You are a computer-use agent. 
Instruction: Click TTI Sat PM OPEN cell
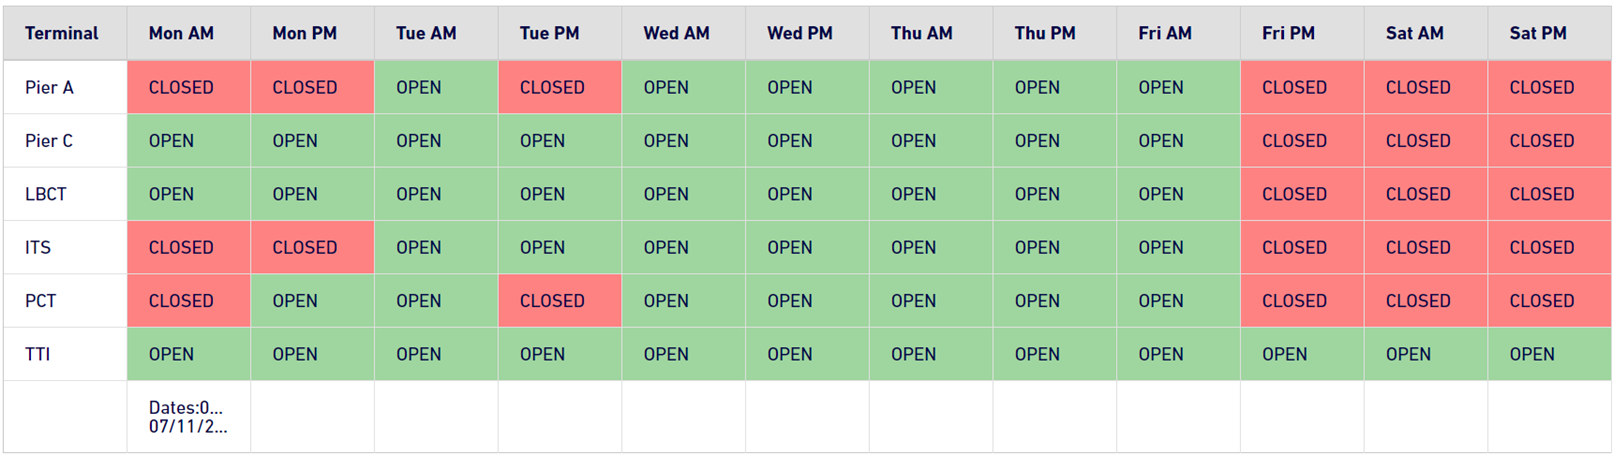pos(1549,354)
